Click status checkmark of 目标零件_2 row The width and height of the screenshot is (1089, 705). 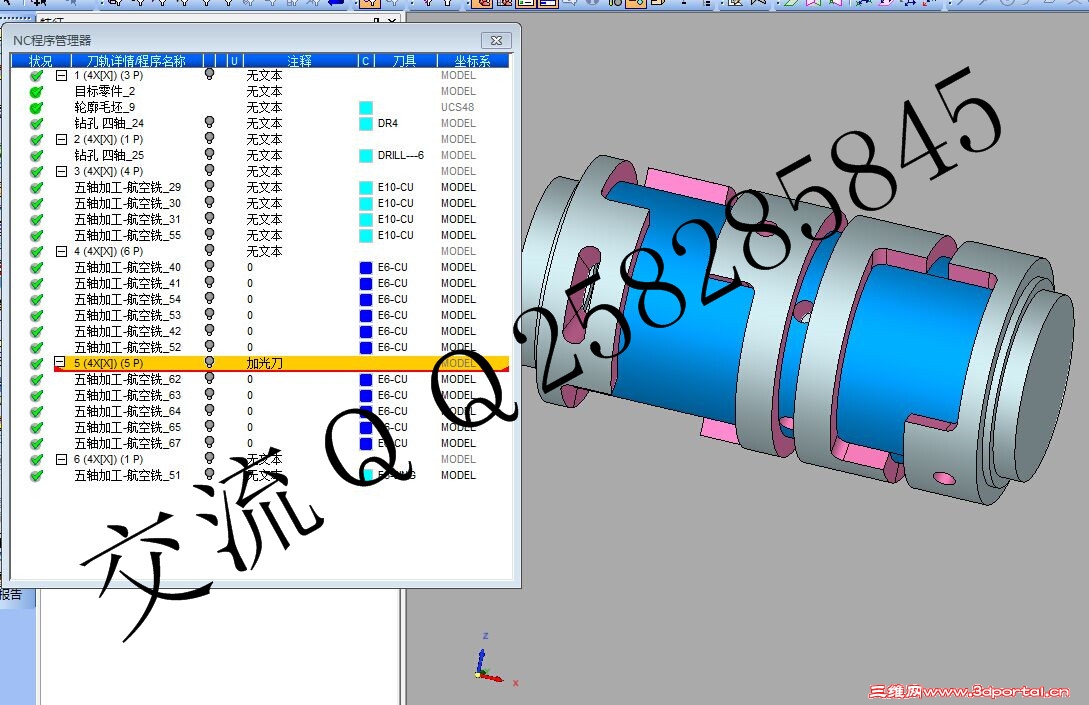click(x=36, y=92)
